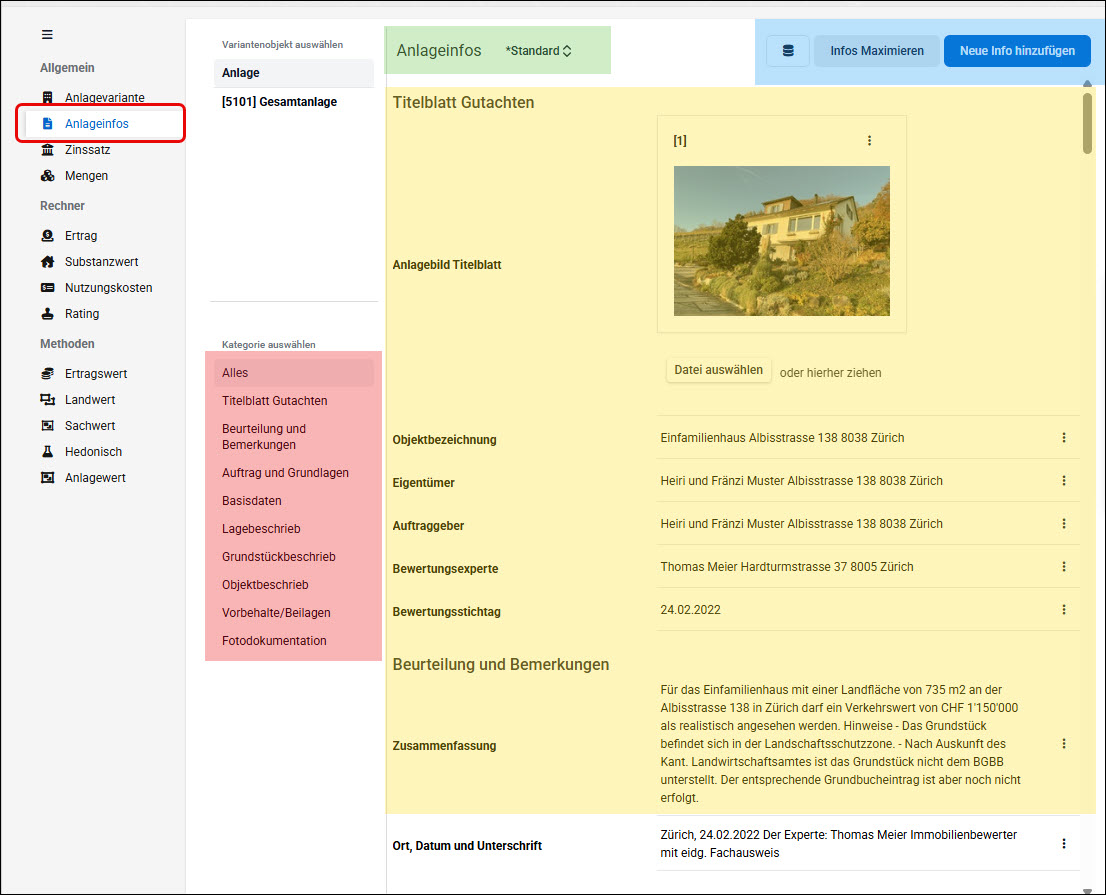This screenshot has width=1106, height=895.
Task: Click the house photo thumbnail
Action: 782,241
